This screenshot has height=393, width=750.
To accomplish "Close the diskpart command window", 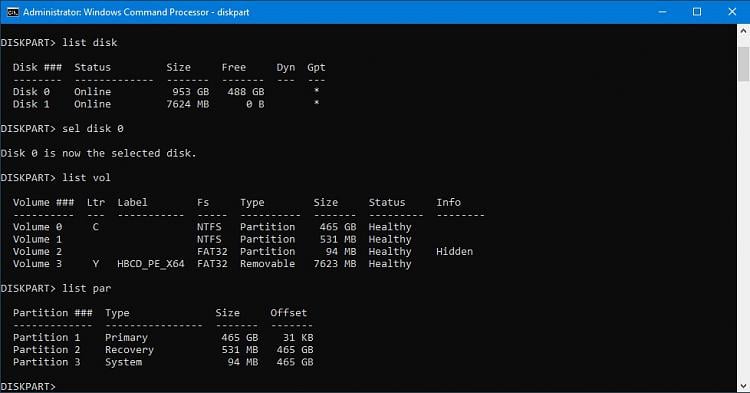I will [x=732, y=12].
